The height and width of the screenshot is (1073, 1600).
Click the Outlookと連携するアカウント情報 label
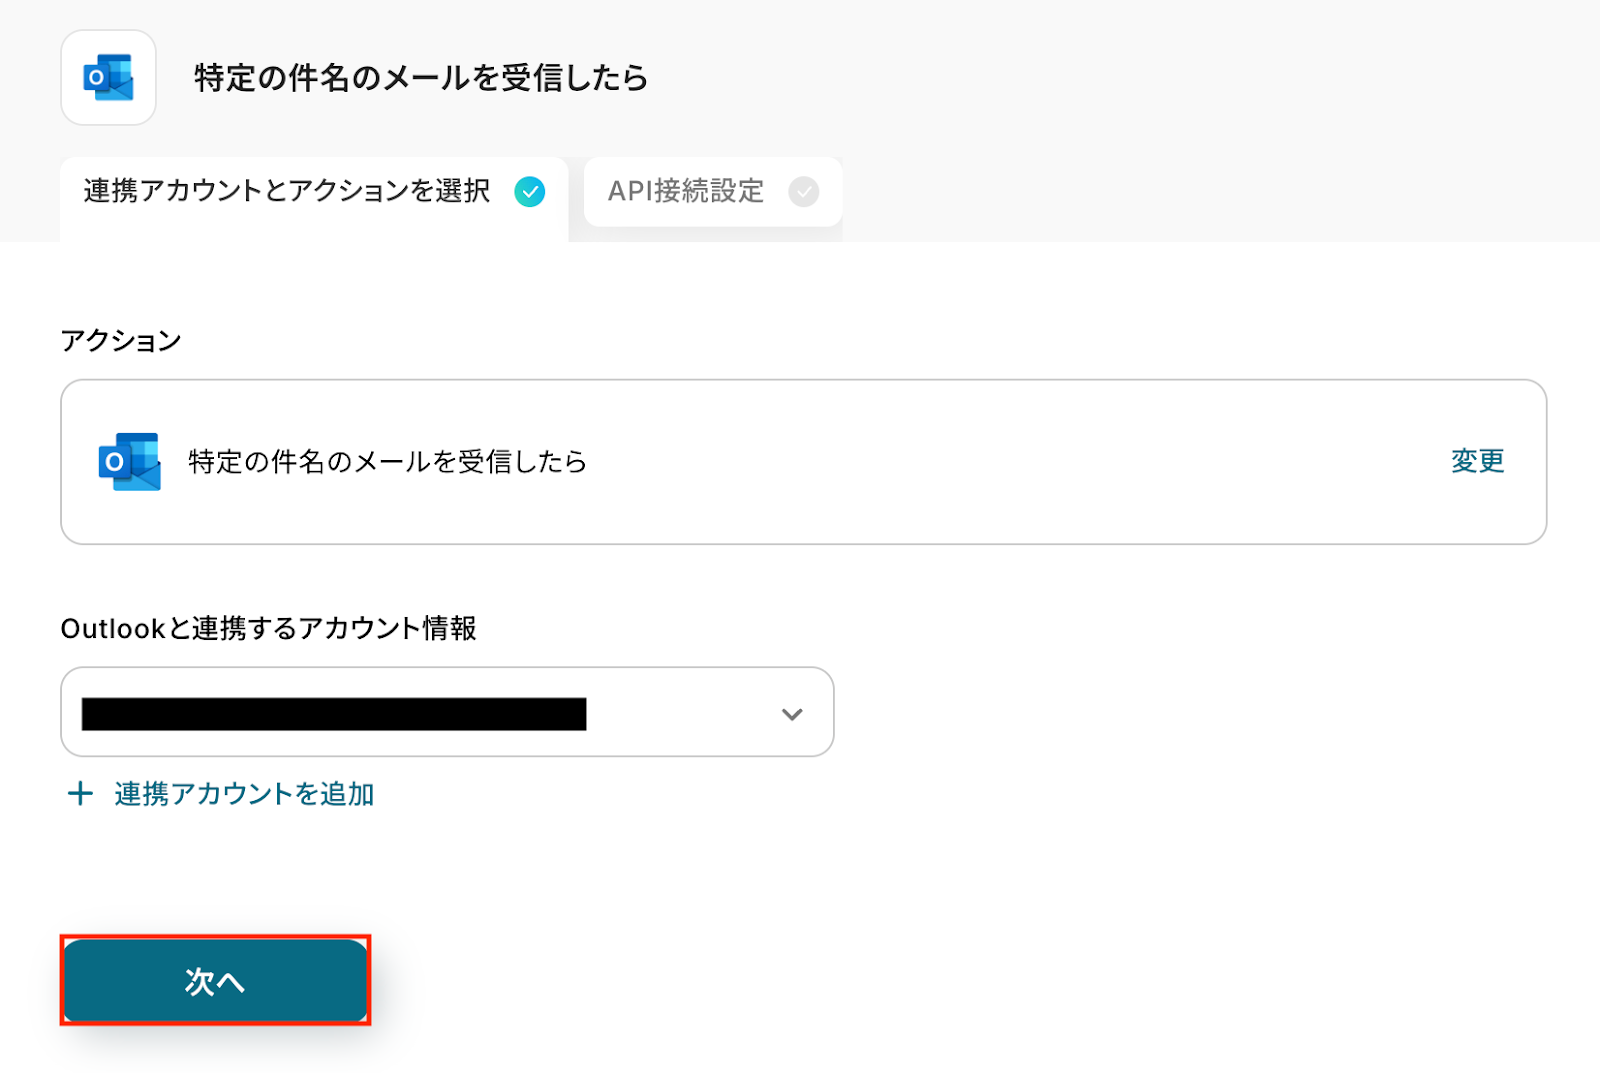tap(268, 628)
